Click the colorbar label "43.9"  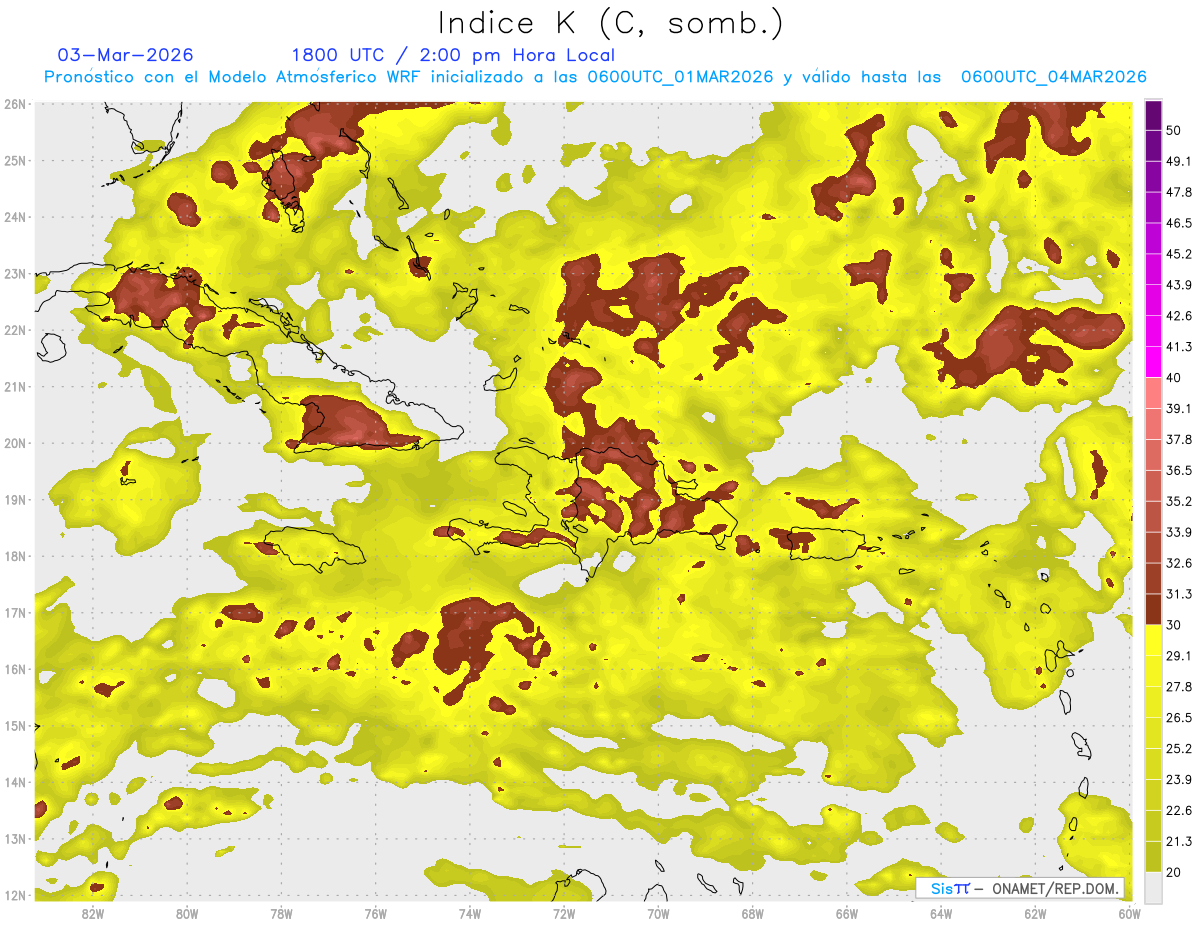tap(1179, 285)
